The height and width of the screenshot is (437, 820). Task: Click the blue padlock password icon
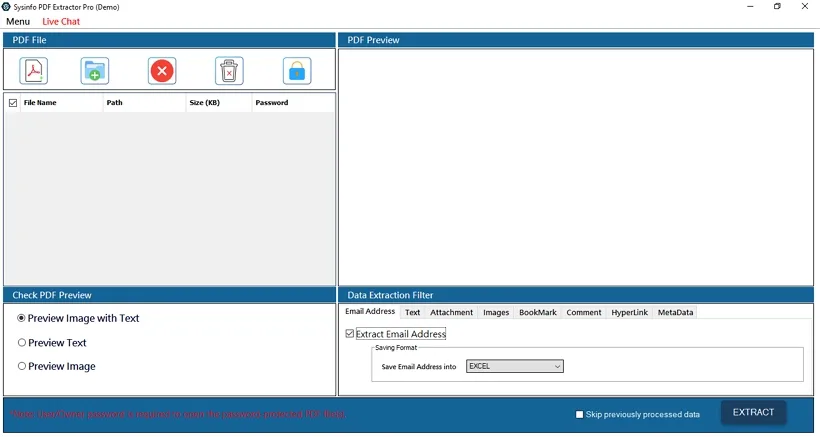point(297,71)
